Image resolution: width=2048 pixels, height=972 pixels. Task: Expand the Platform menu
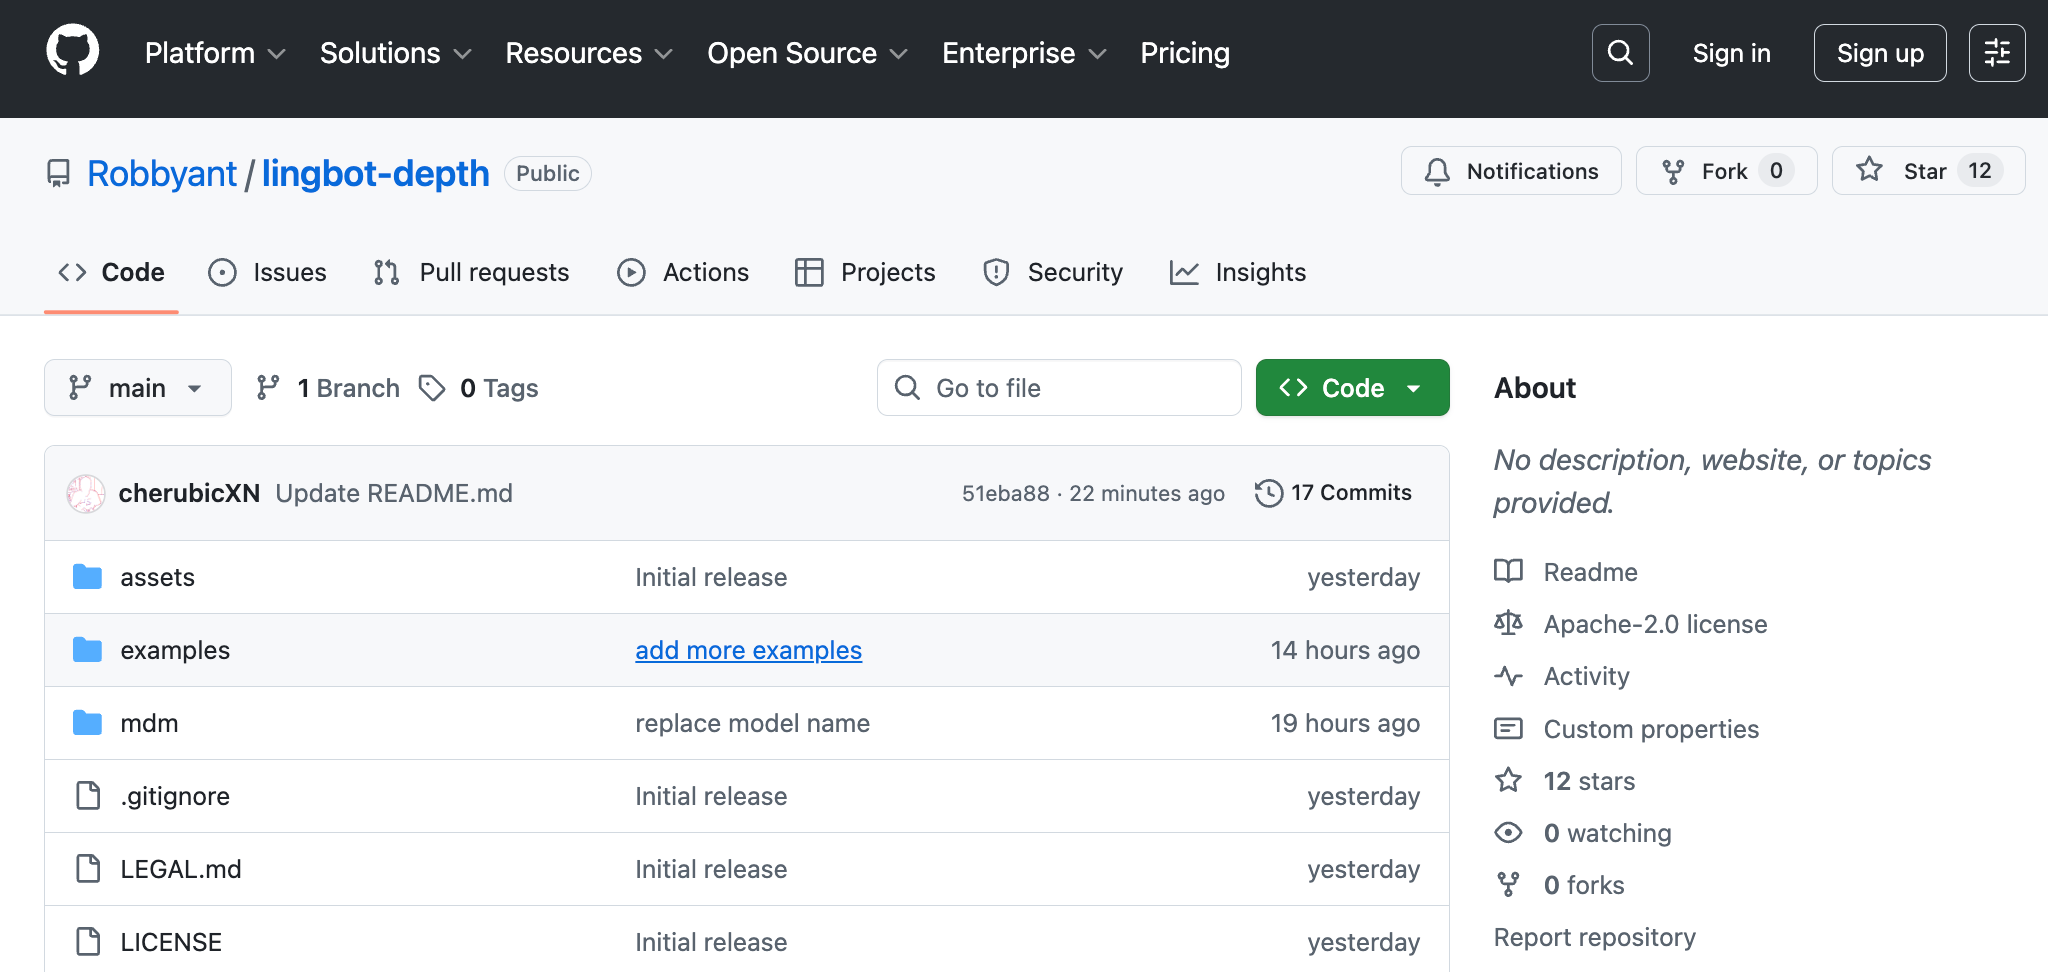[x=215, y=53]
